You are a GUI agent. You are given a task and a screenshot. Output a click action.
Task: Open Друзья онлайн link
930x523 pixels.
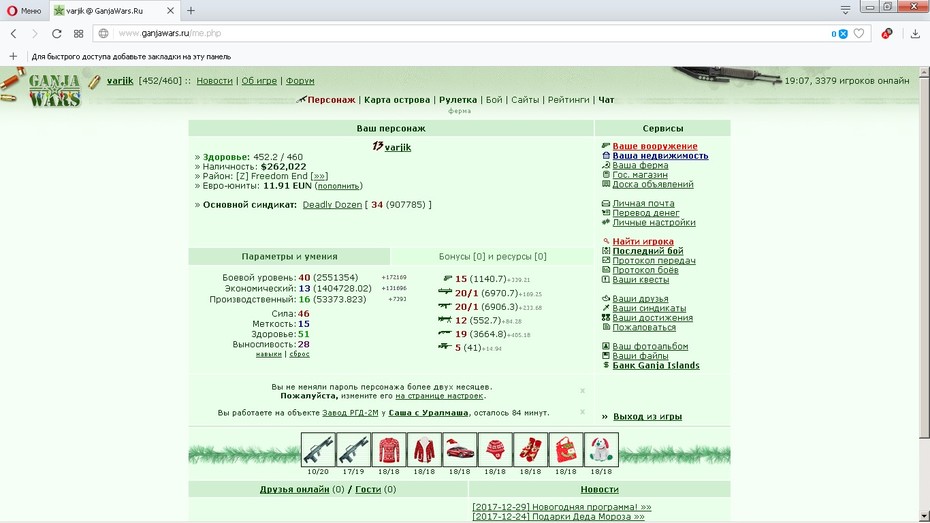coord(294,489)
